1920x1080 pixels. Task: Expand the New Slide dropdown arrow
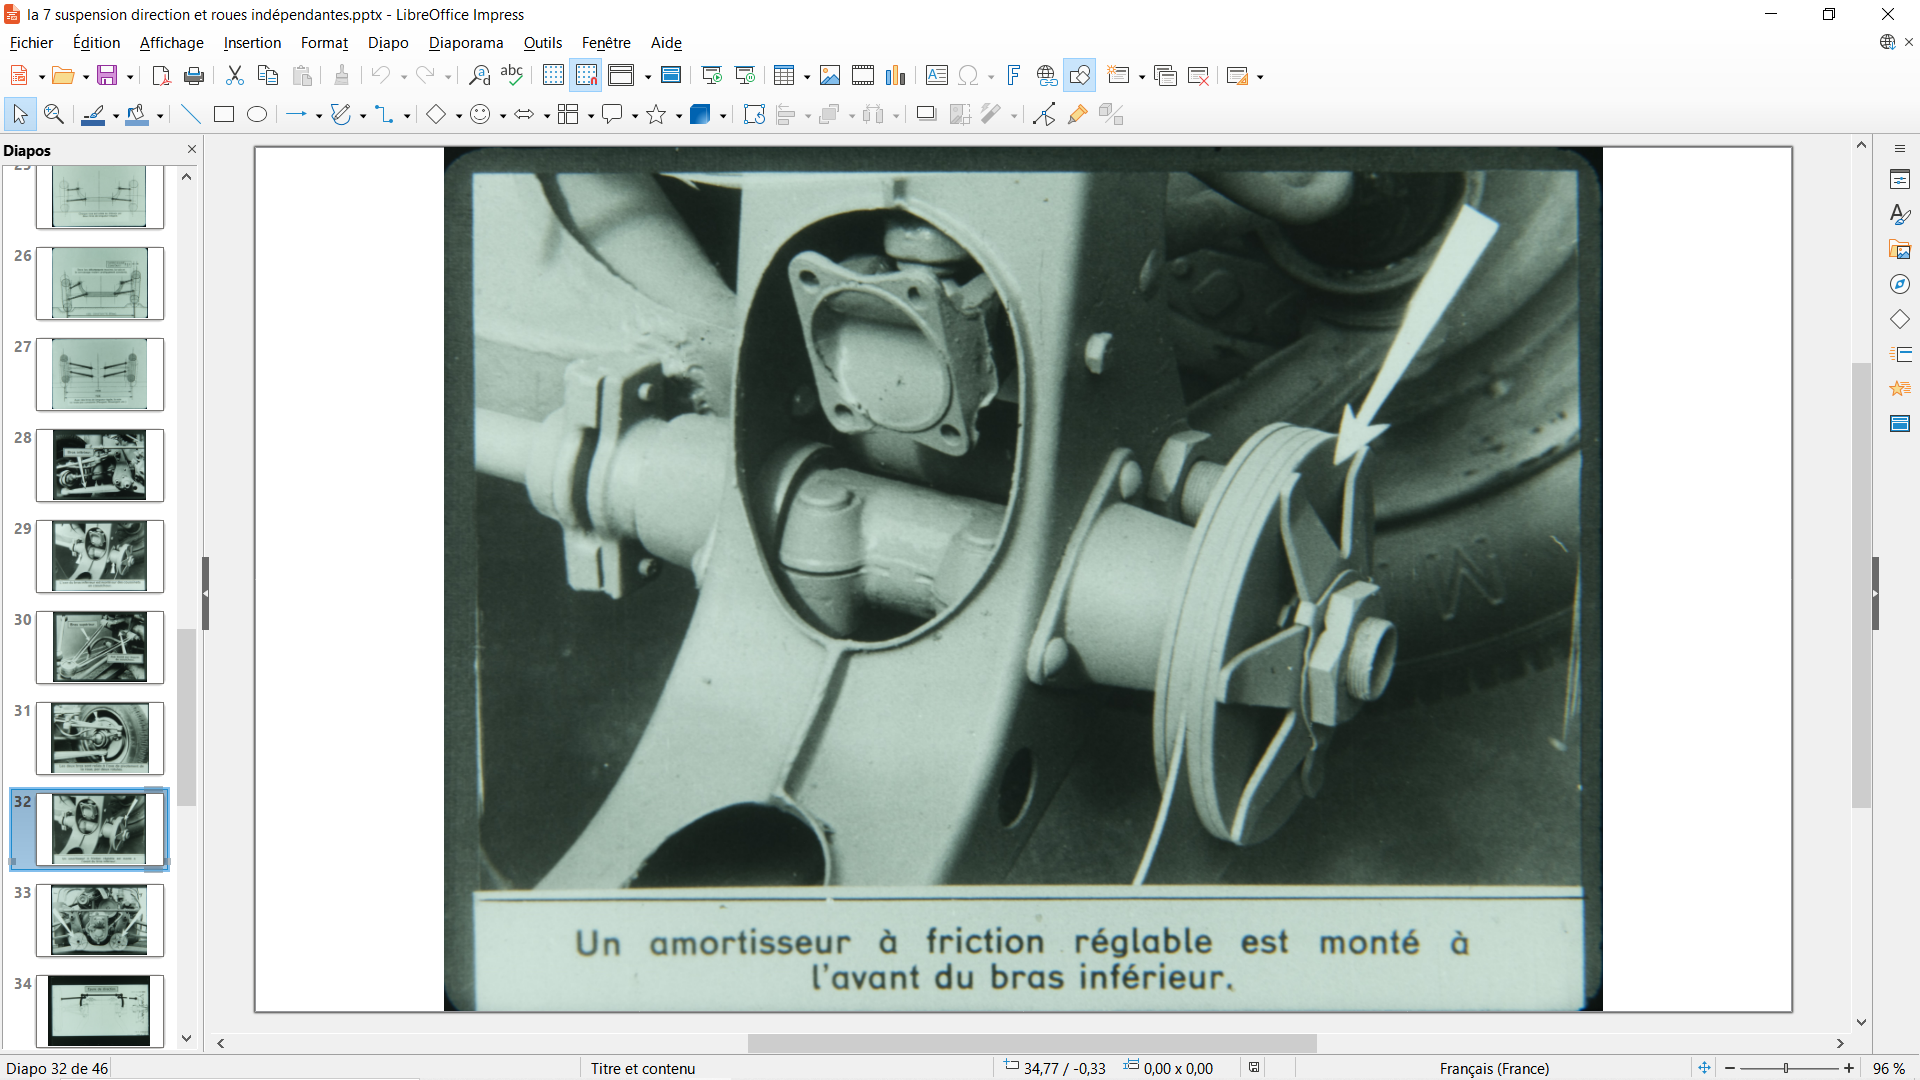(1142, 77)
